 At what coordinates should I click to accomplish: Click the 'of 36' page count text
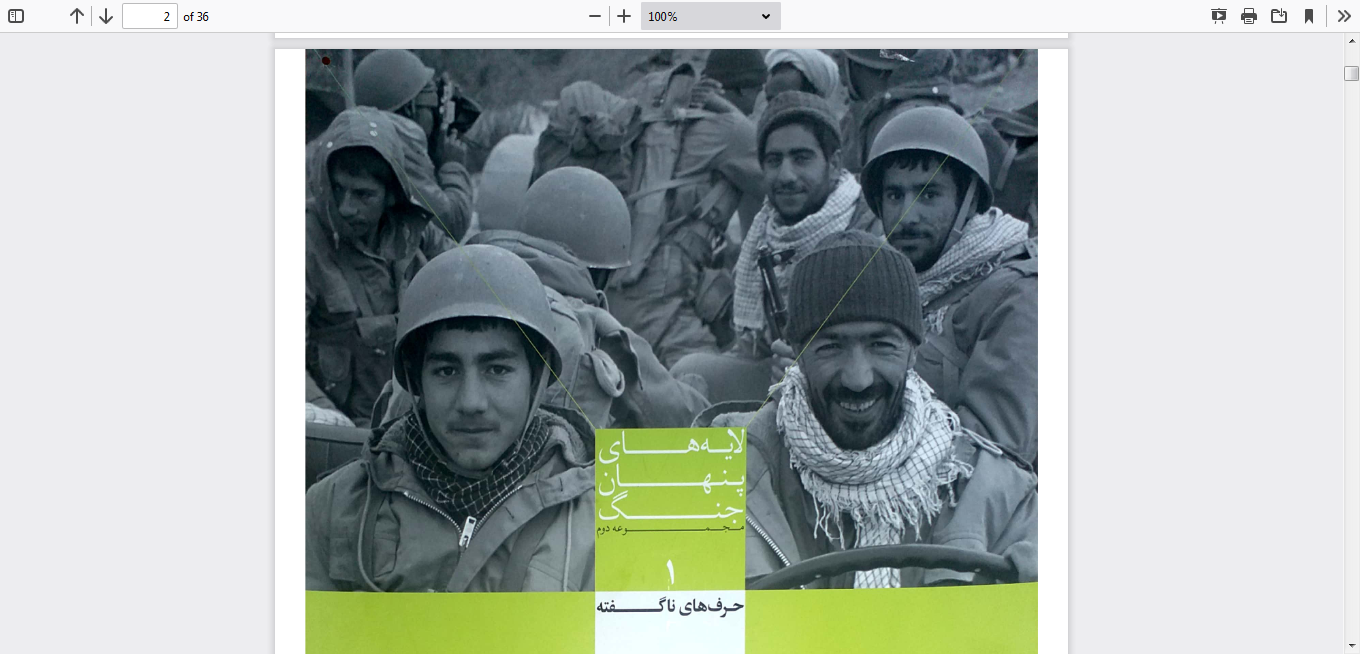coord(196,17)
